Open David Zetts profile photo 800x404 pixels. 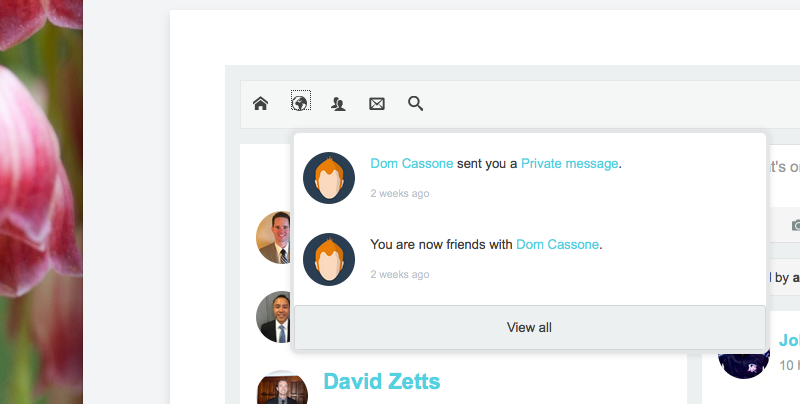tap(282, 388)
